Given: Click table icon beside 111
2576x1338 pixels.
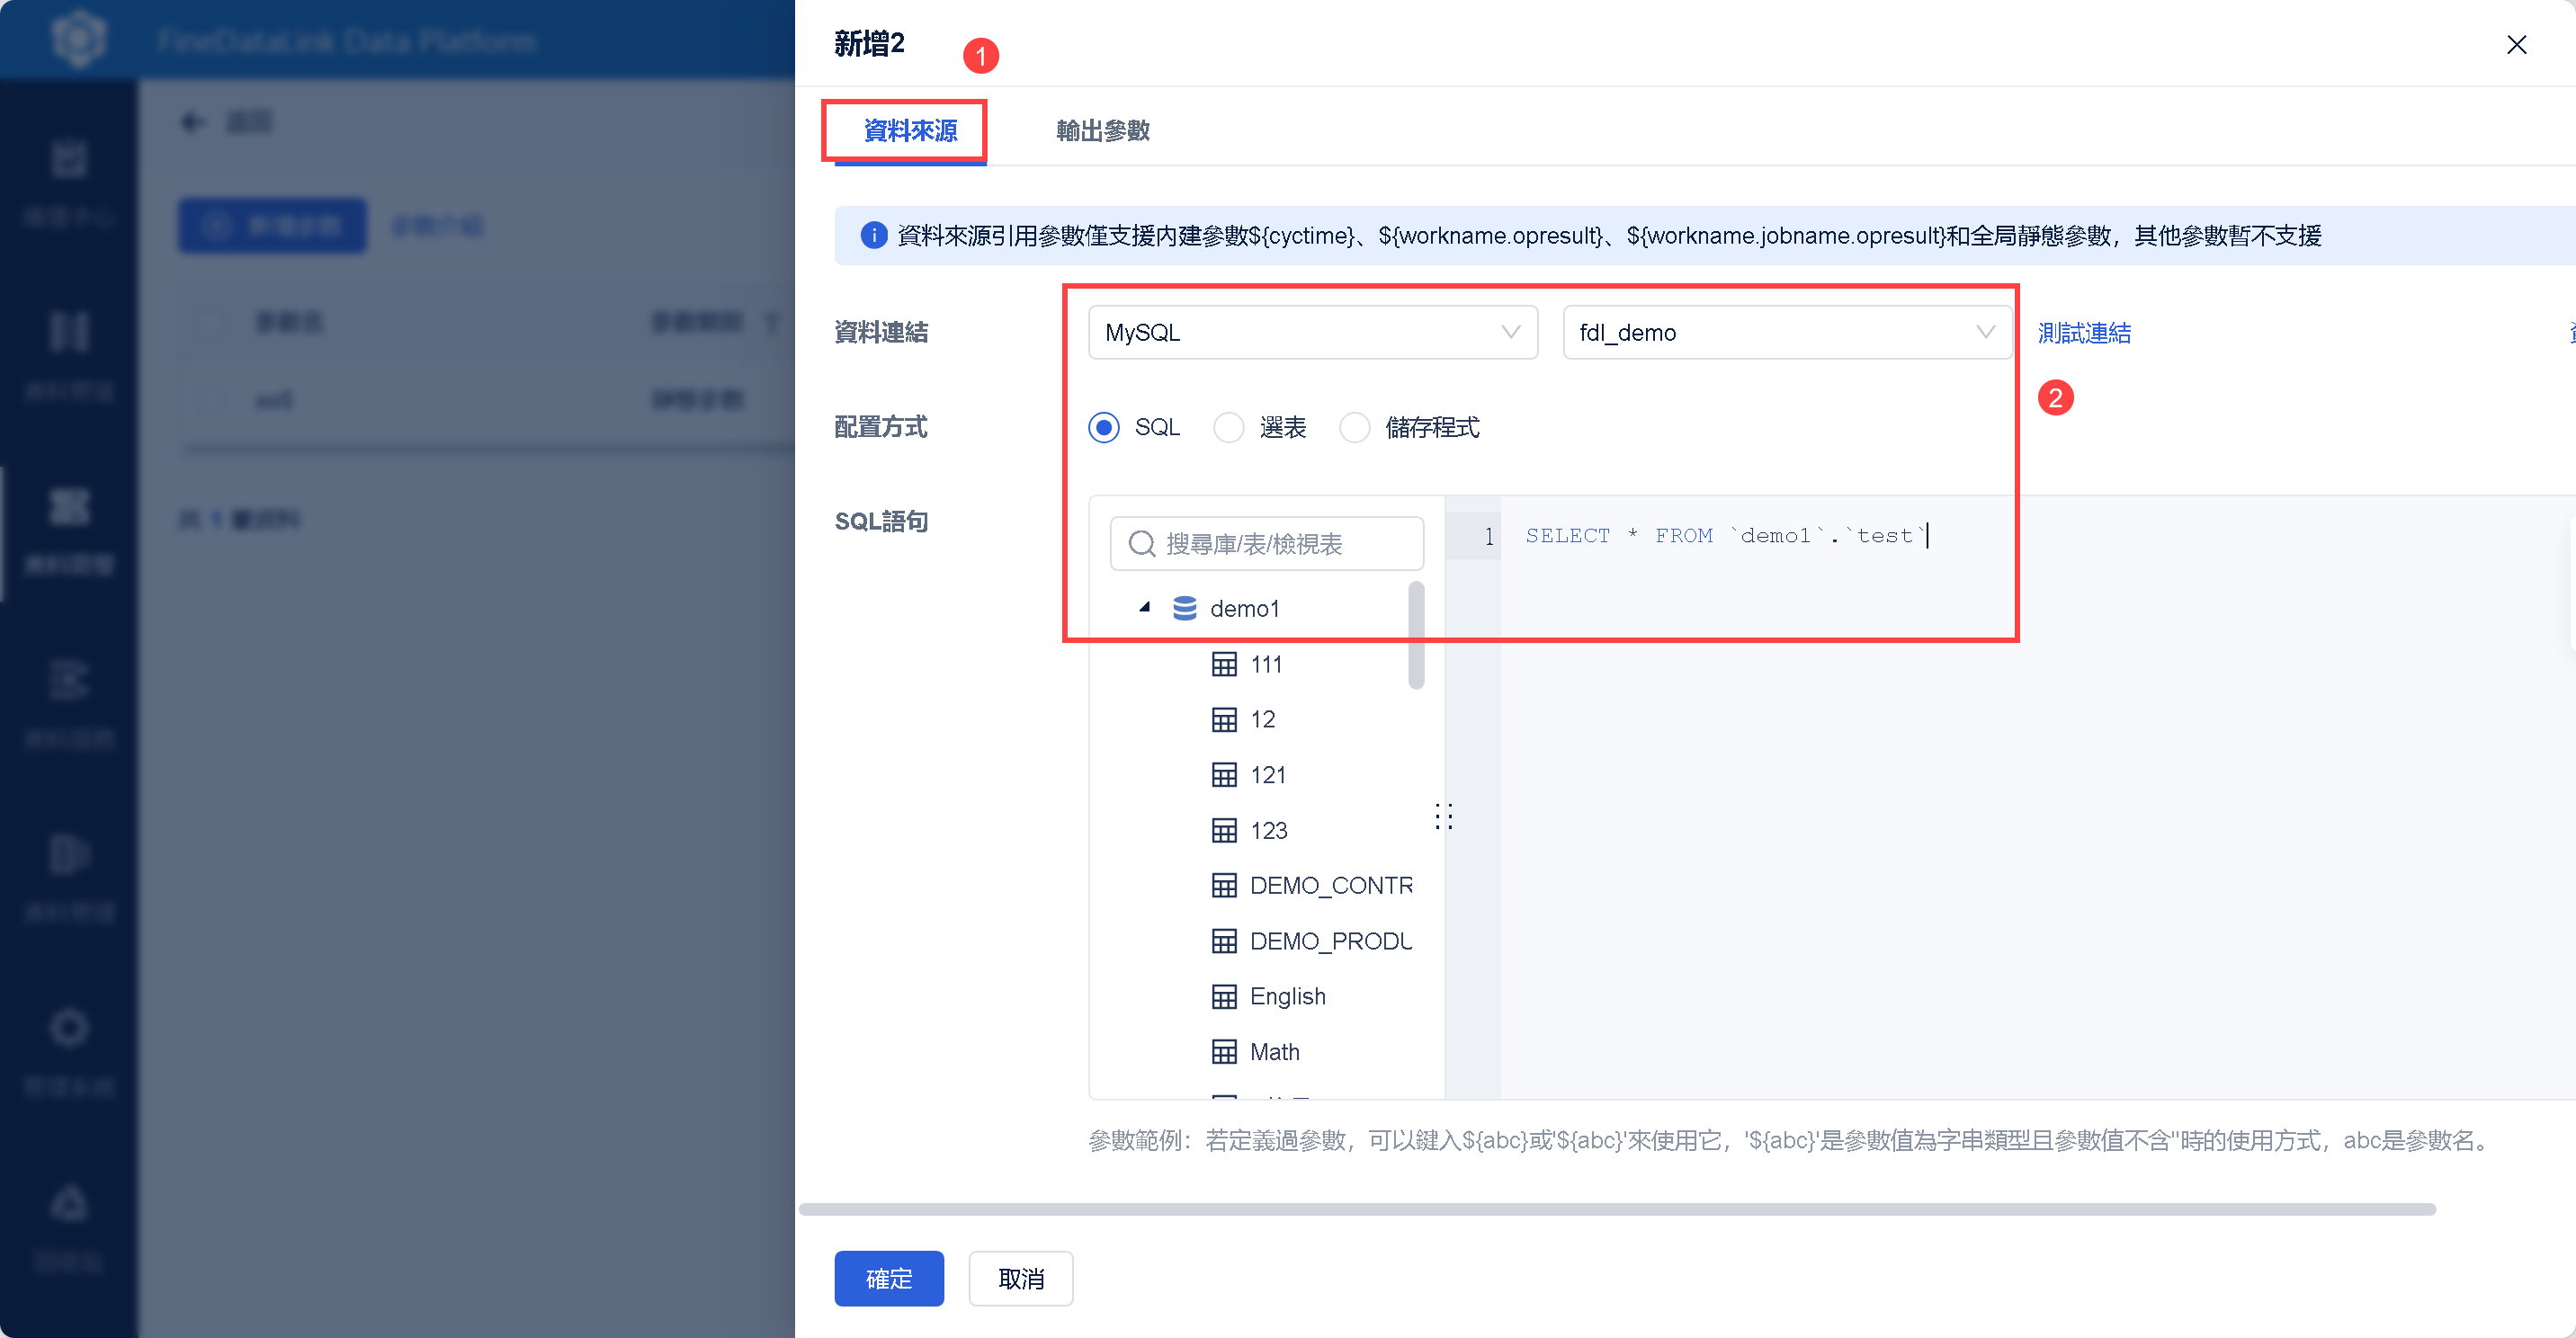Looking at the screenshot, I should coord(1224,664).
